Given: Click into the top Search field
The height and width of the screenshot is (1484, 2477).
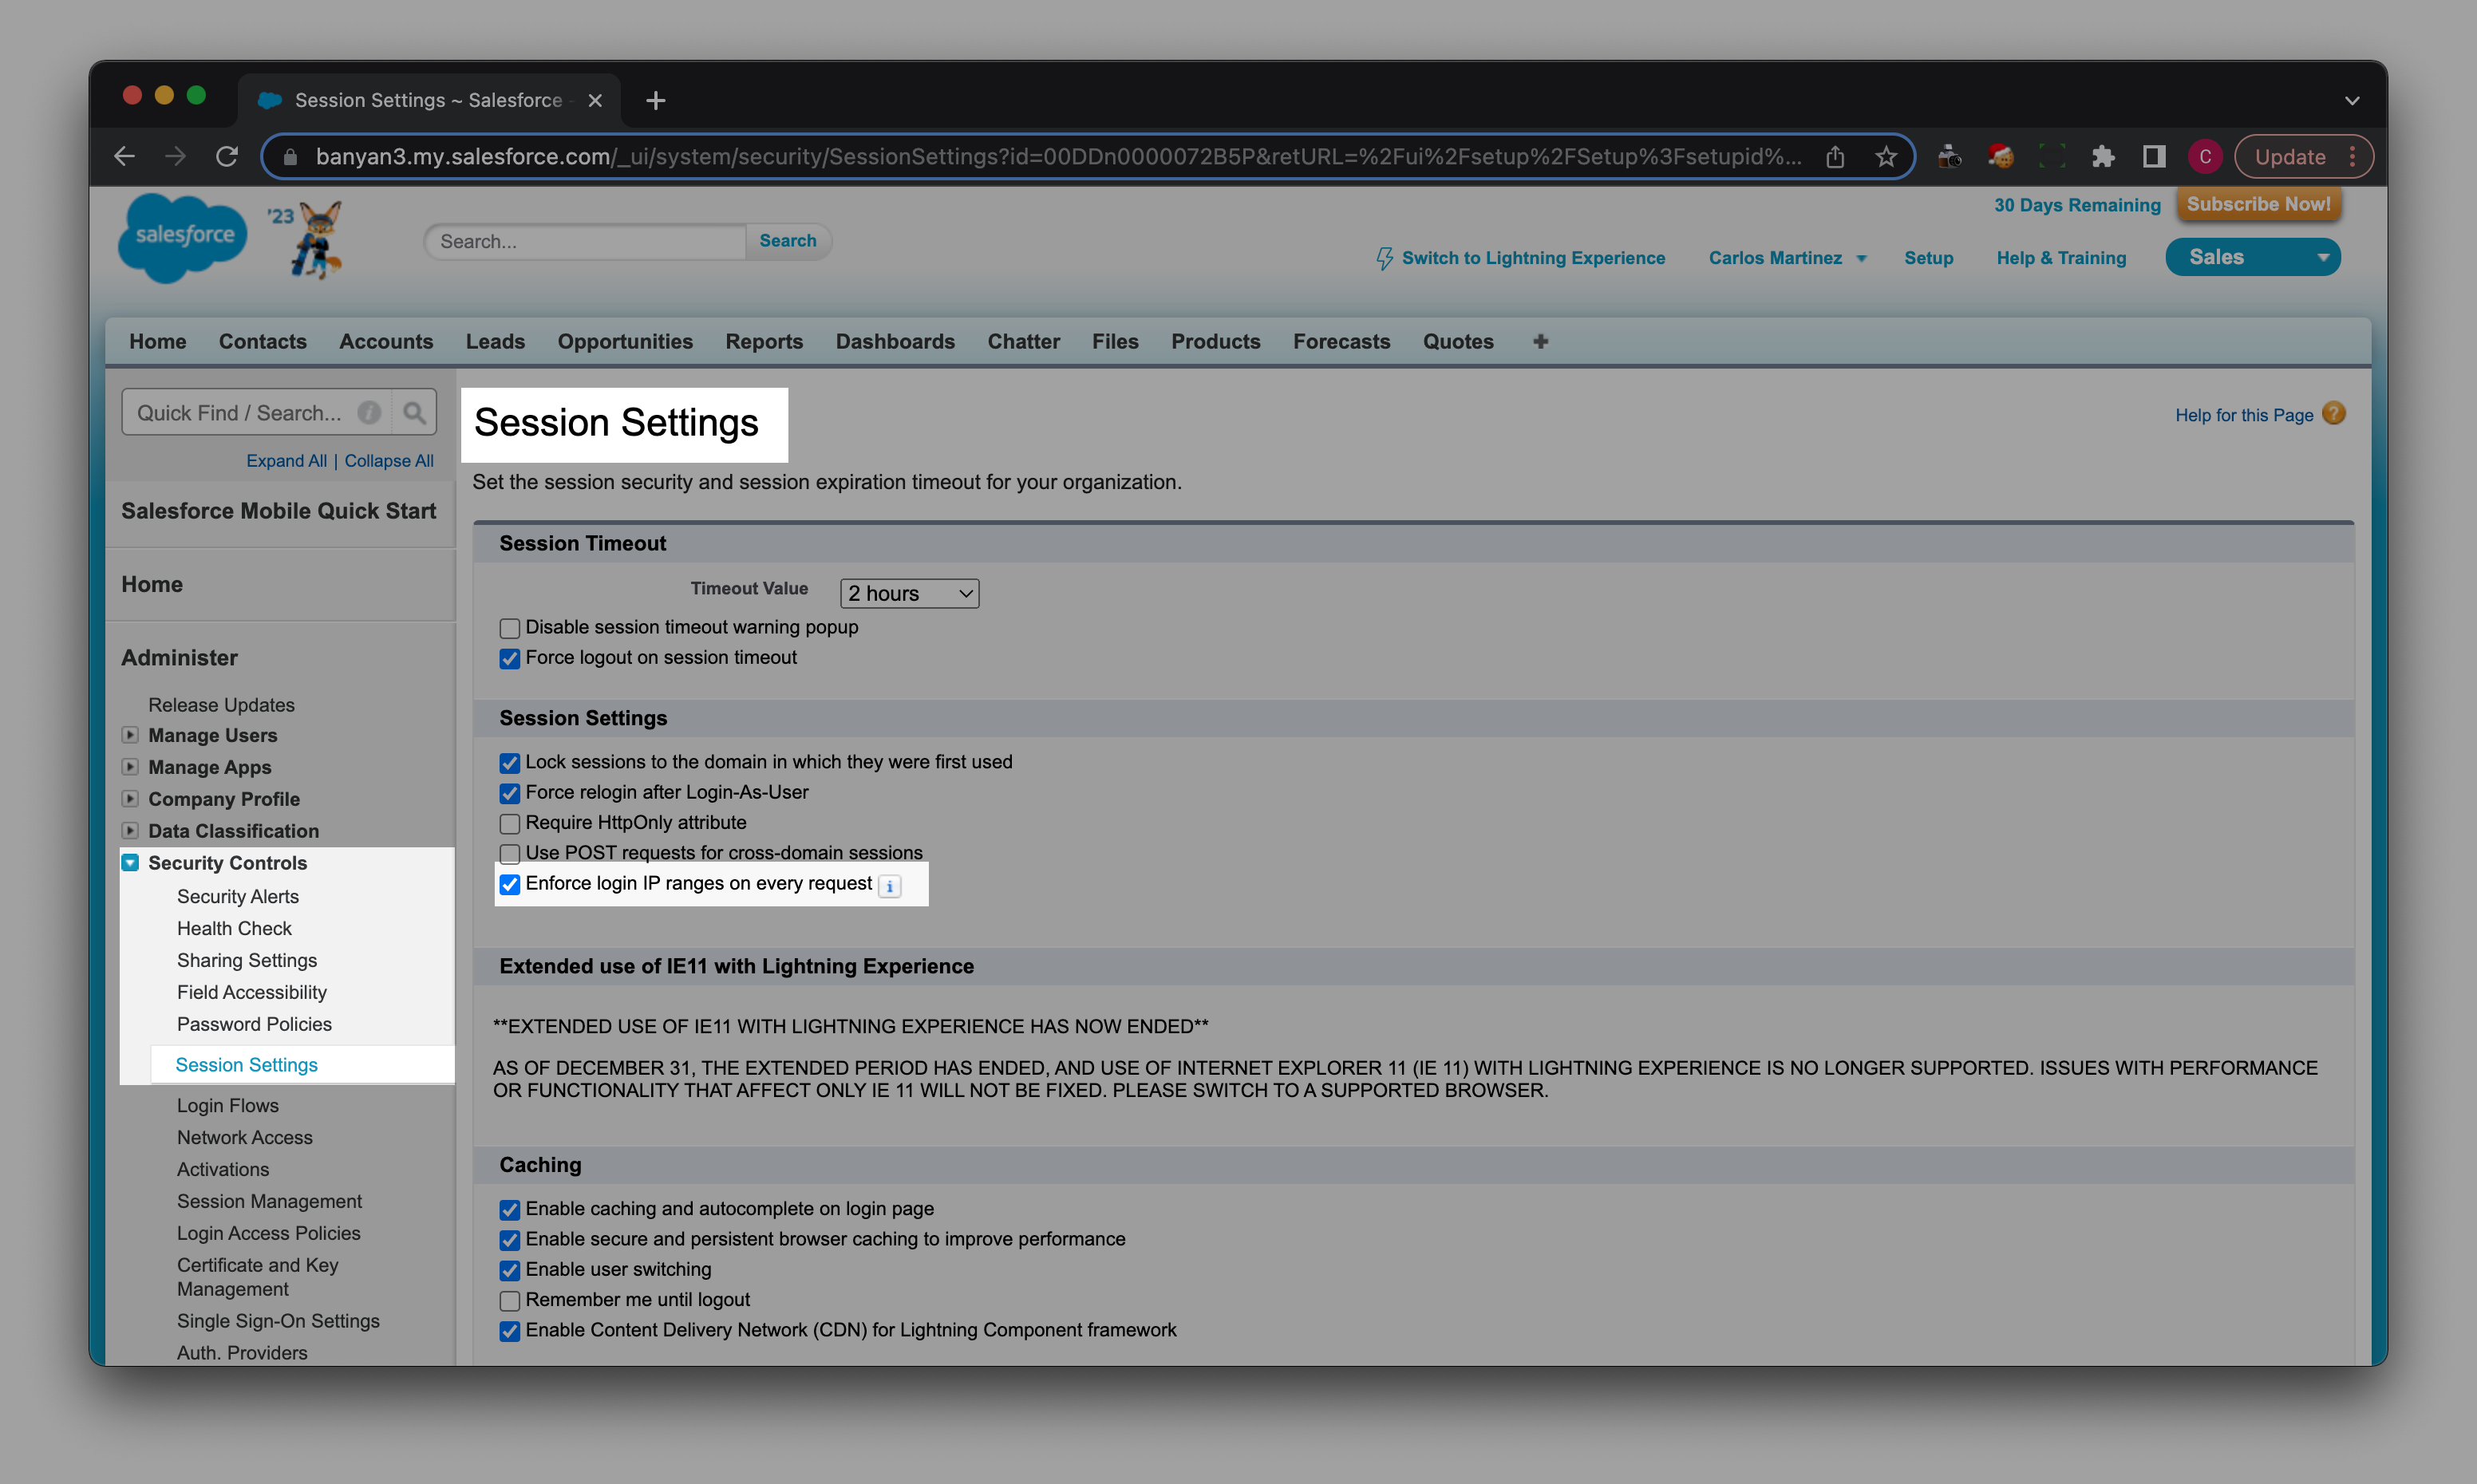Looking at the screenshot, I should click(585, 242).
